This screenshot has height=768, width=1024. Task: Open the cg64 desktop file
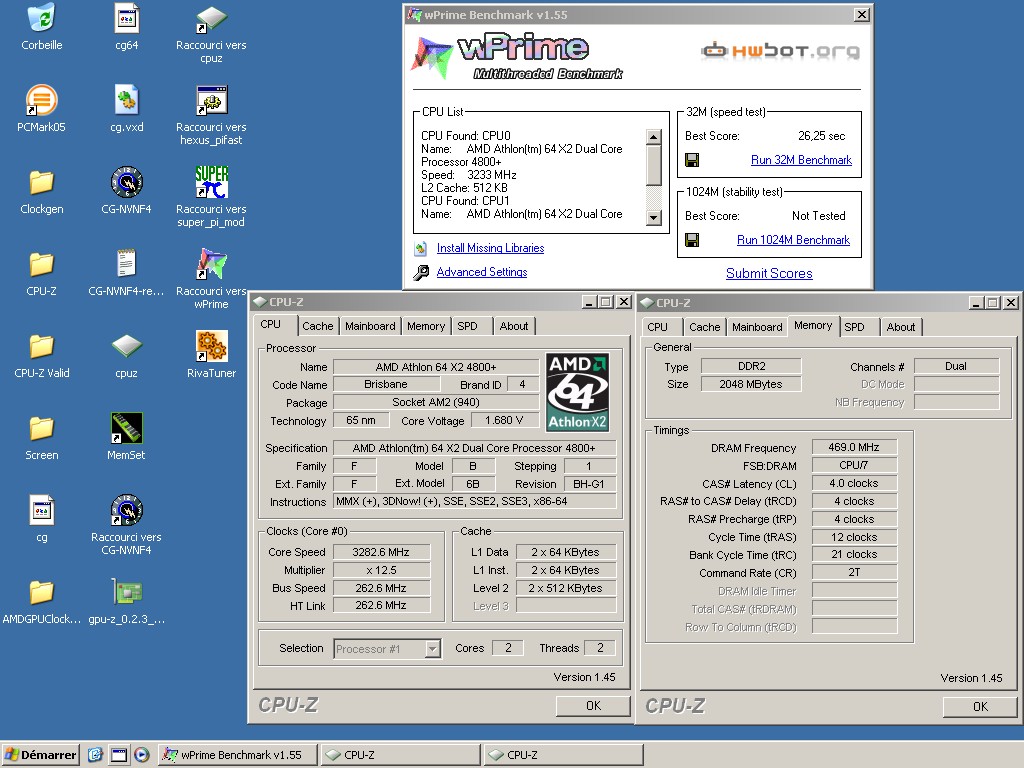point(126,20)
